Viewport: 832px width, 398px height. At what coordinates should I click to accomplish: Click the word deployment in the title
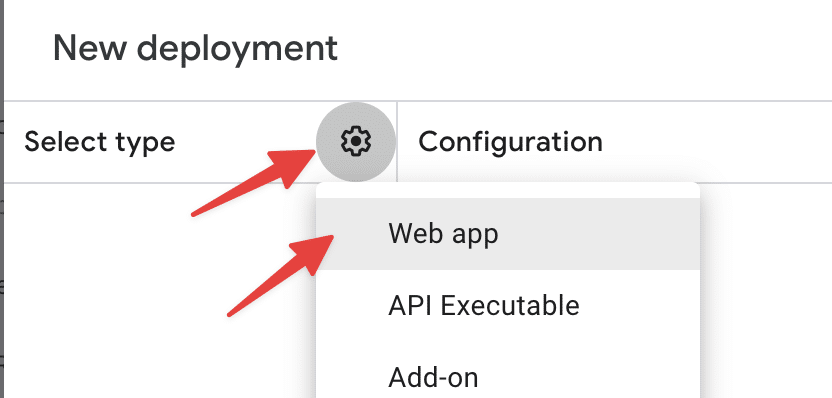coord(237,48)
